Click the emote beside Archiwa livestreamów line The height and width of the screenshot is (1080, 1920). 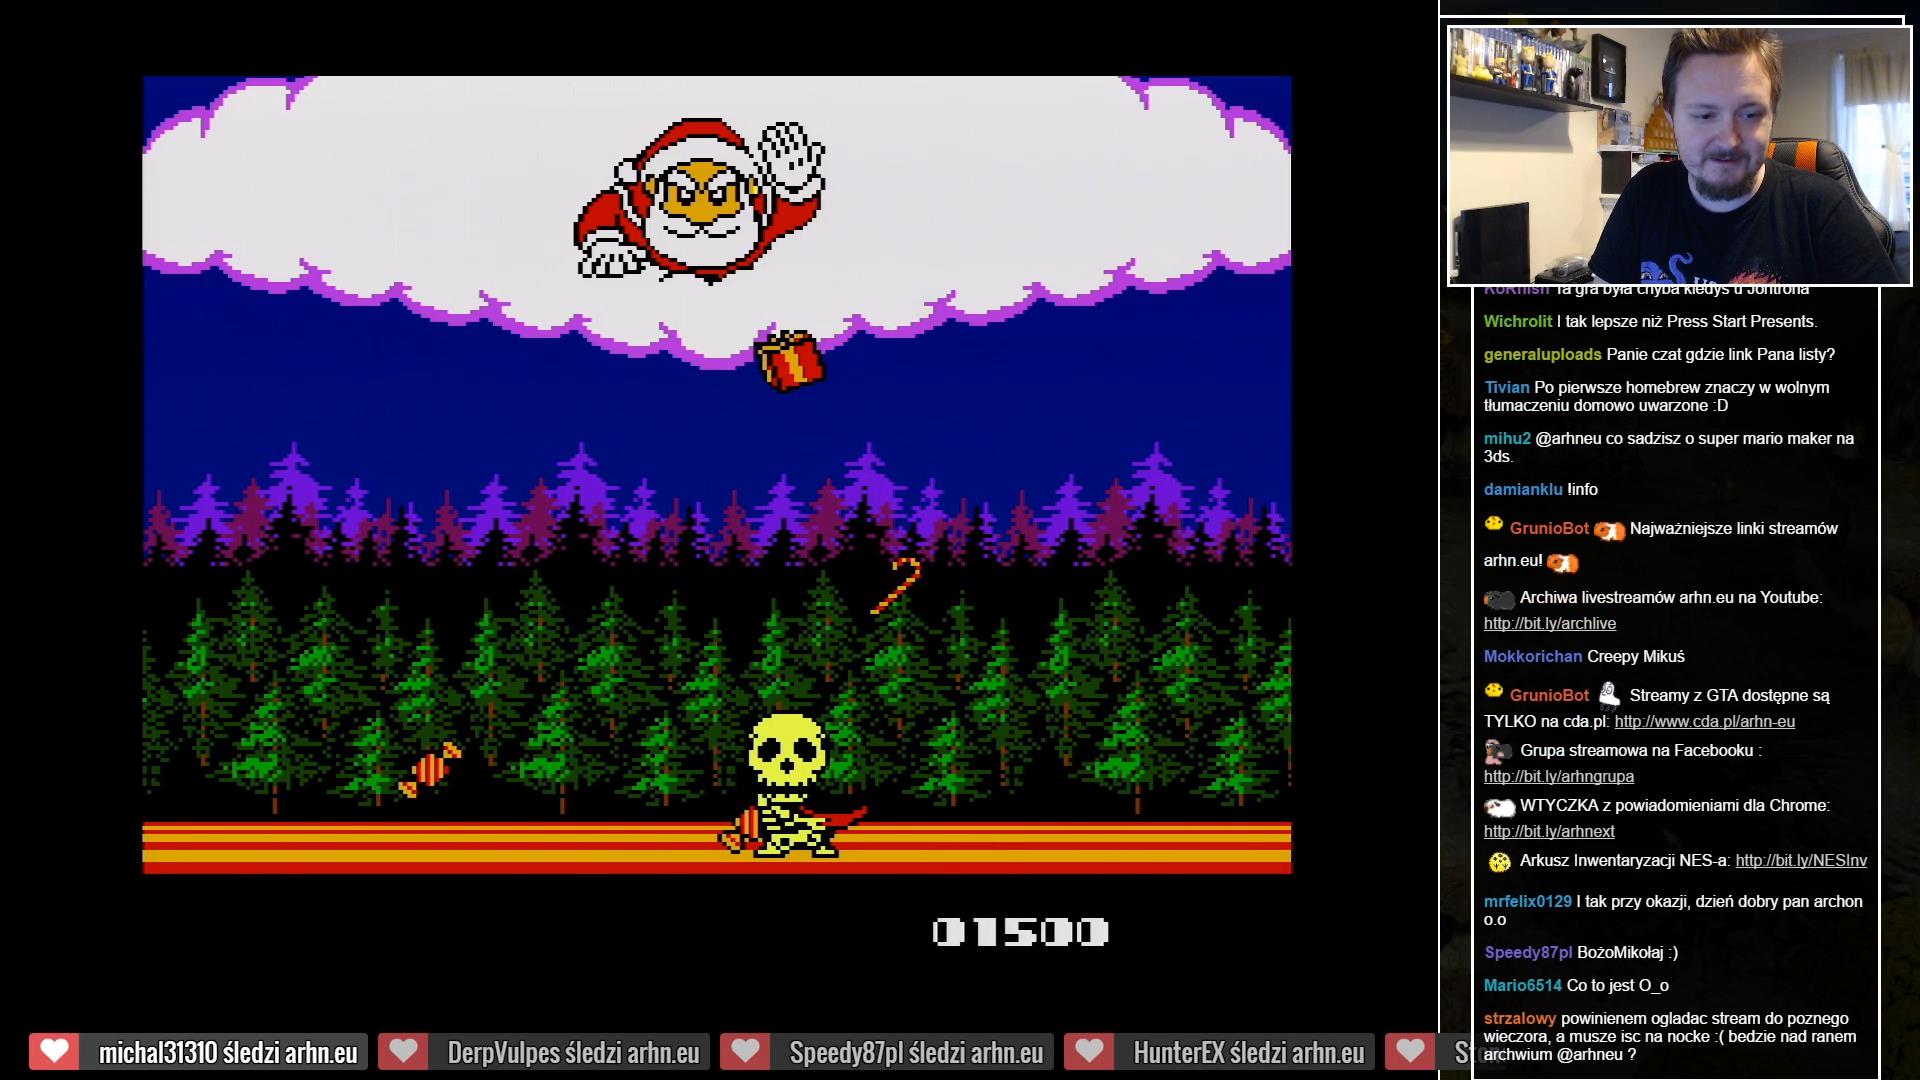point(1499,599)
